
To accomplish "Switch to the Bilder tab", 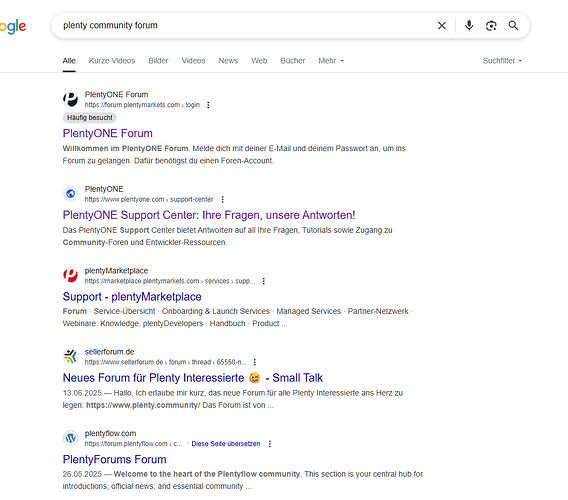I will [158, 61].
